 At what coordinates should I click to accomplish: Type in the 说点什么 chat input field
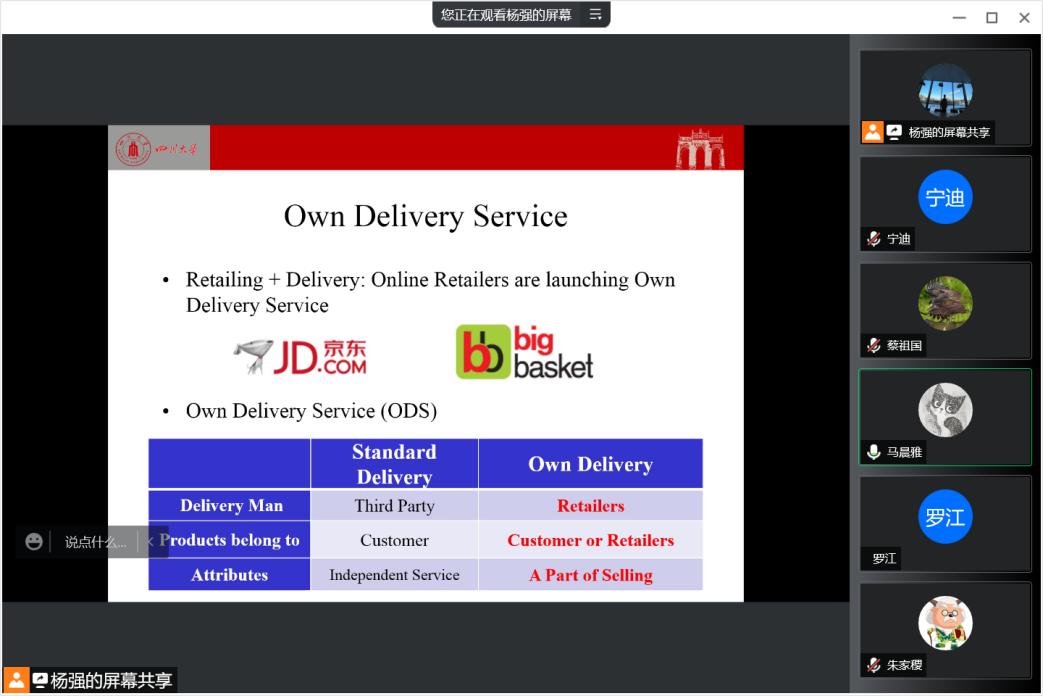[x=95, y=542]
